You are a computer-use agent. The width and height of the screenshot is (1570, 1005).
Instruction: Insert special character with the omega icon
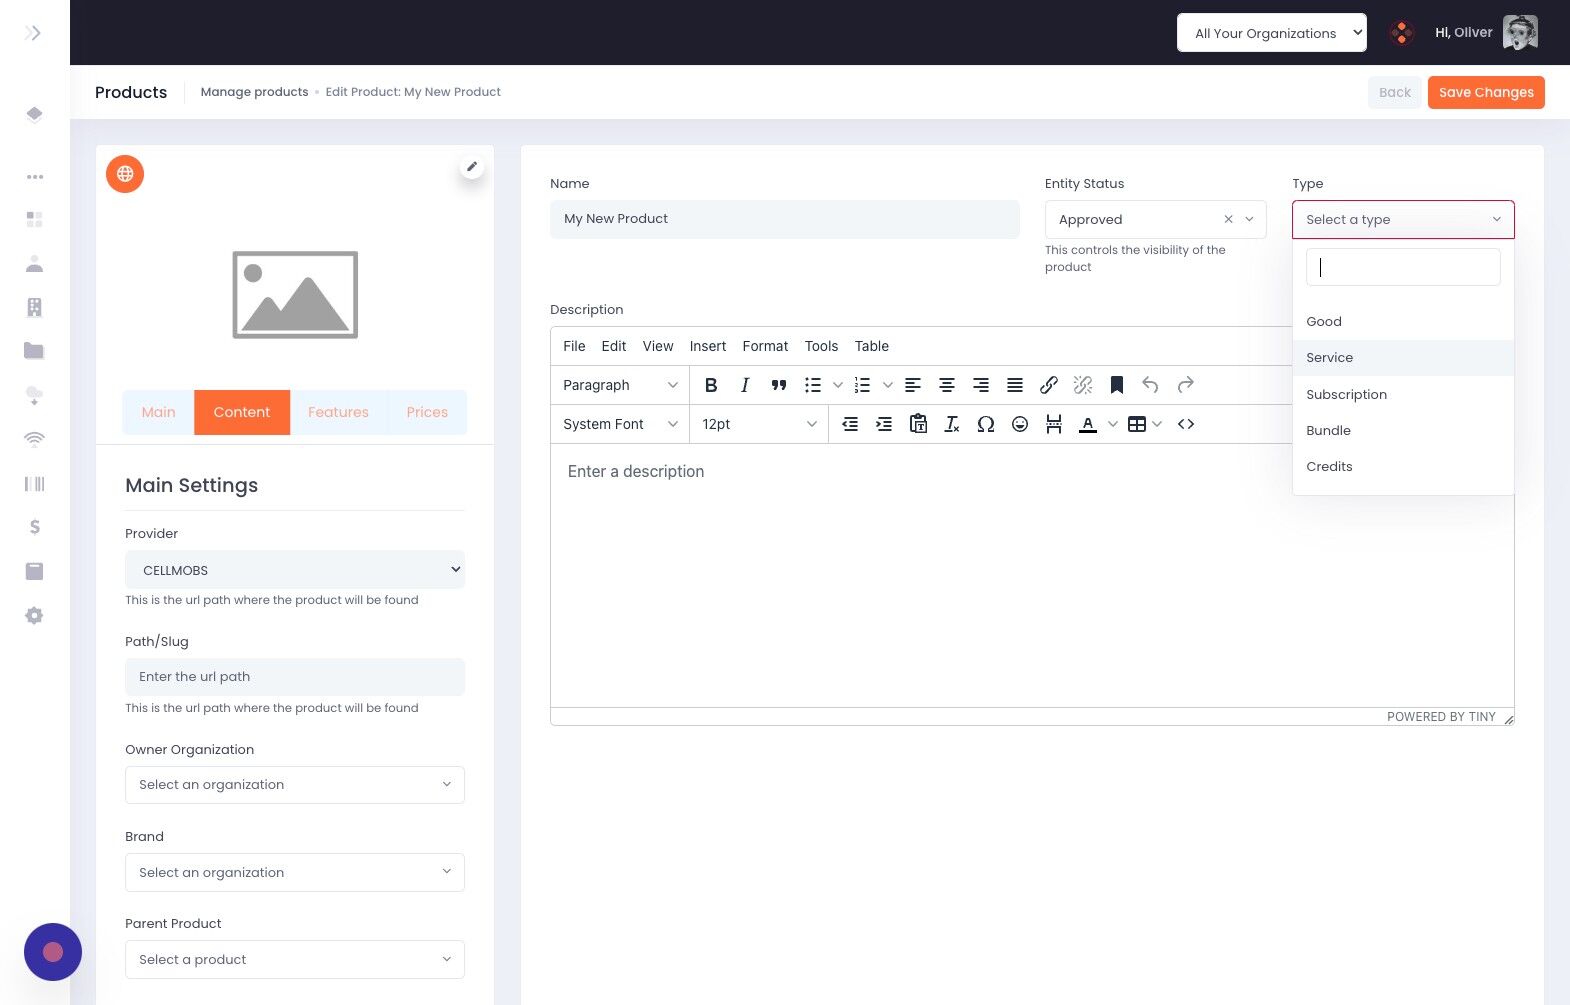[986, 424]
